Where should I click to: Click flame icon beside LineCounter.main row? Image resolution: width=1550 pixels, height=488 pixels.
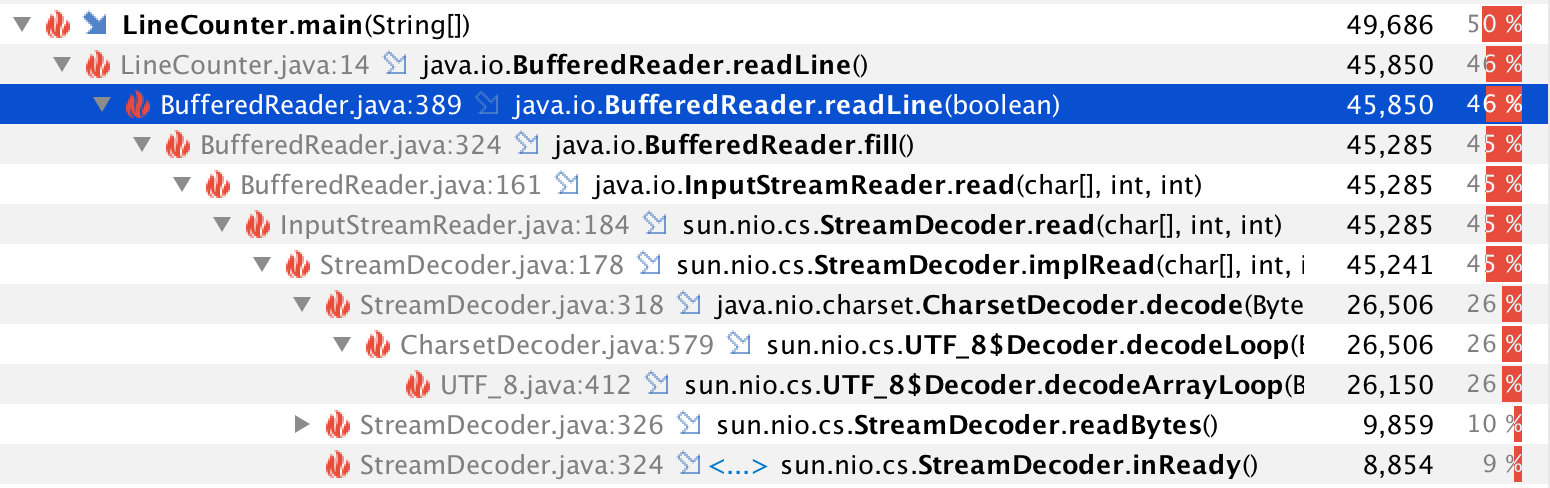(x=57, y=25)
